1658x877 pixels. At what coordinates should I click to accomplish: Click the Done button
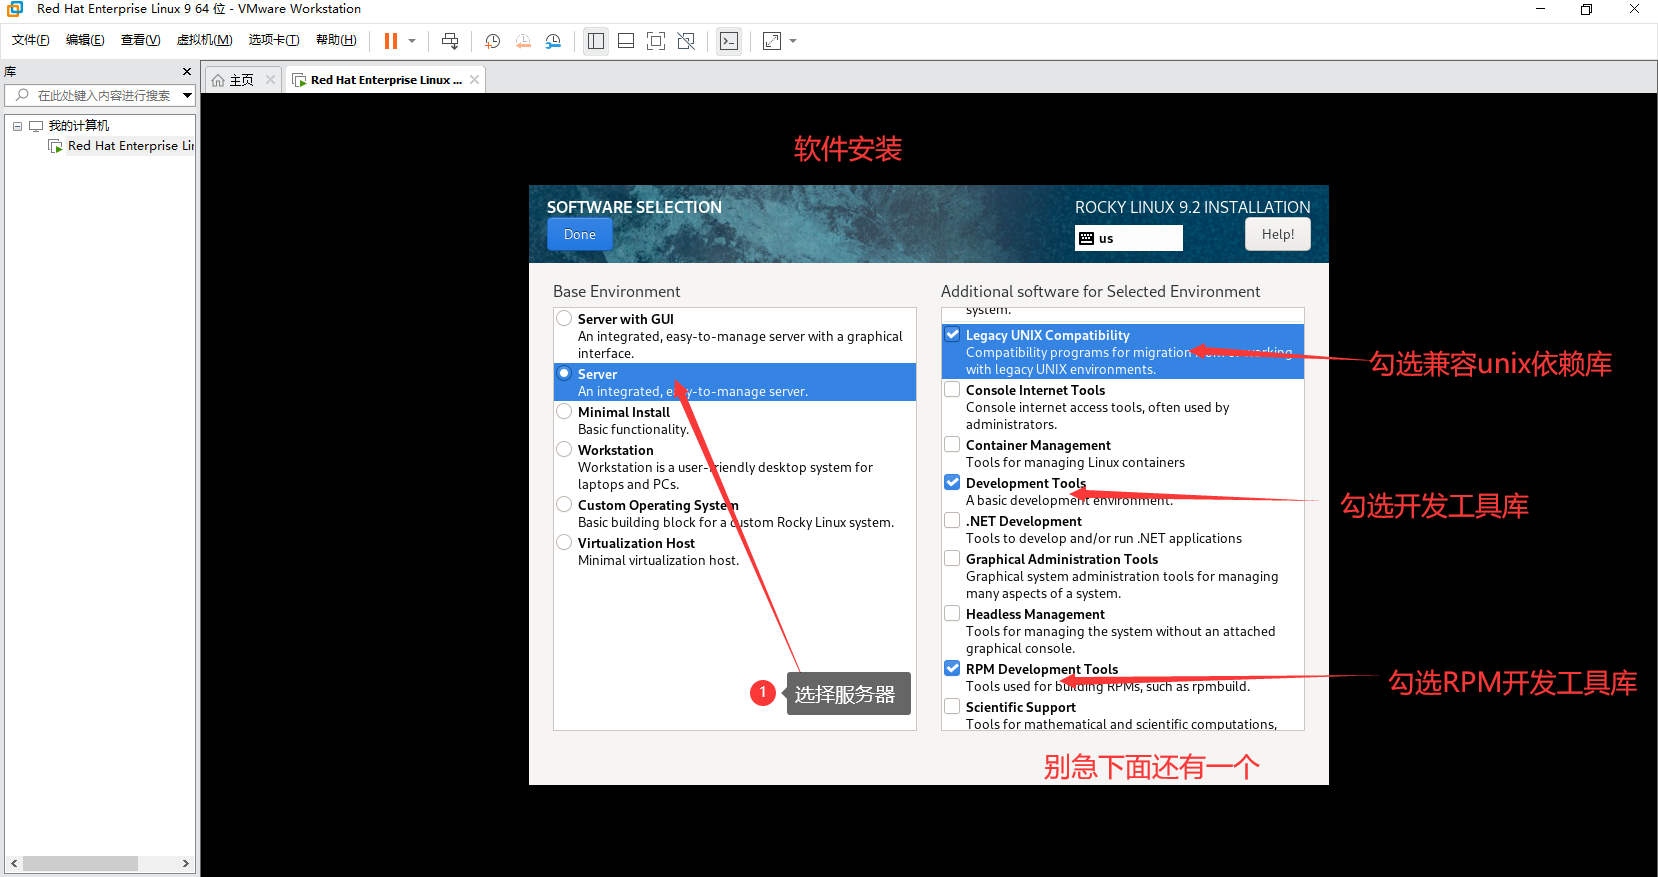(x=580, y=234)
